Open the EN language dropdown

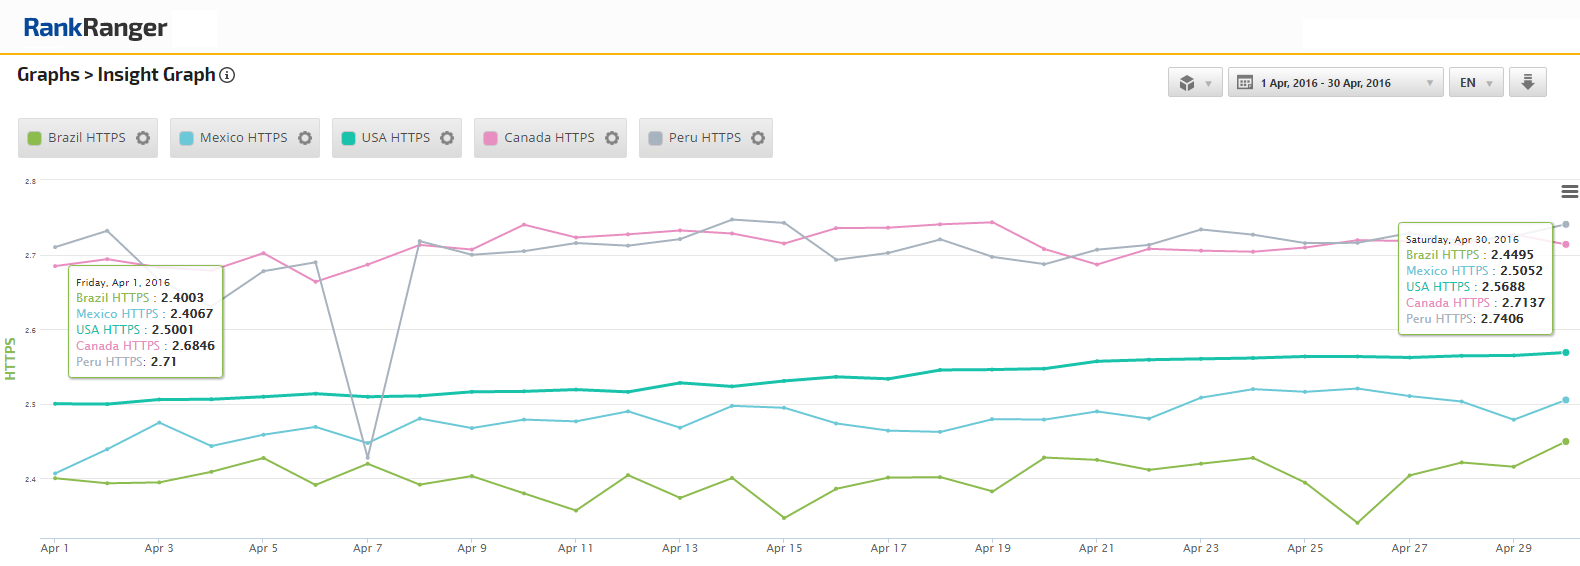(x=1475, y=83)
